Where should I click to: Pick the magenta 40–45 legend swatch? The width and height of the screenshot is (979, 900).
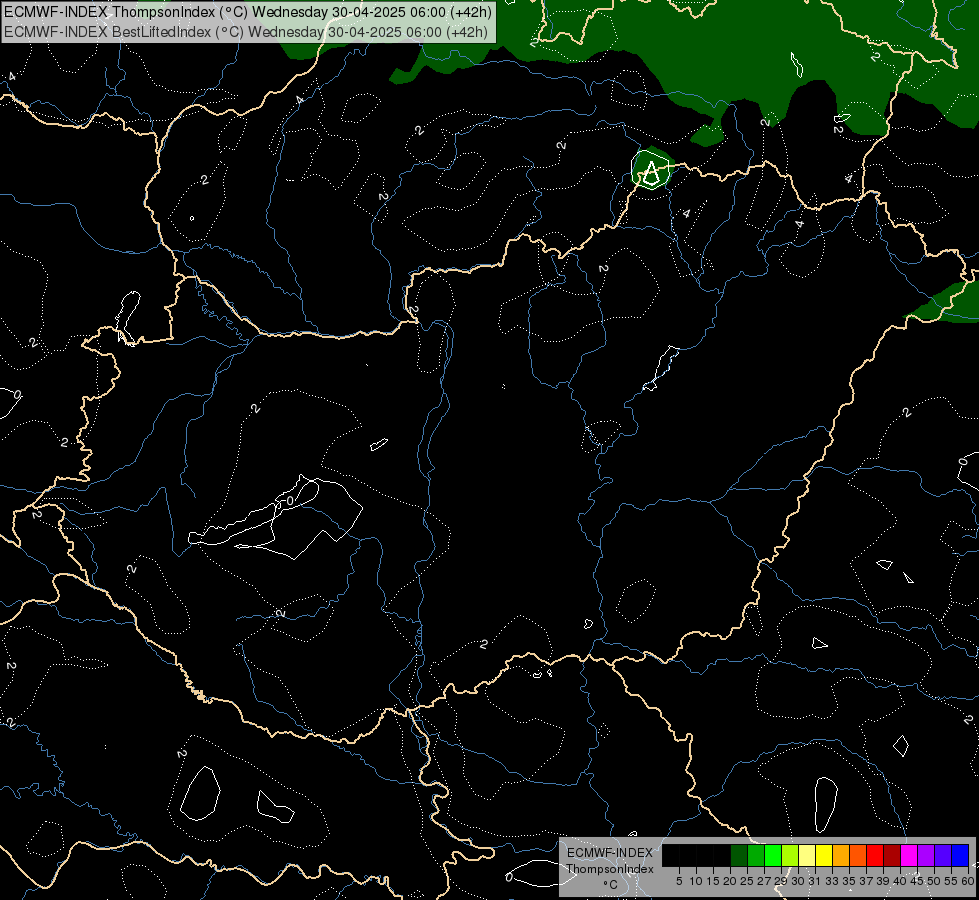[x=909, y=856]
